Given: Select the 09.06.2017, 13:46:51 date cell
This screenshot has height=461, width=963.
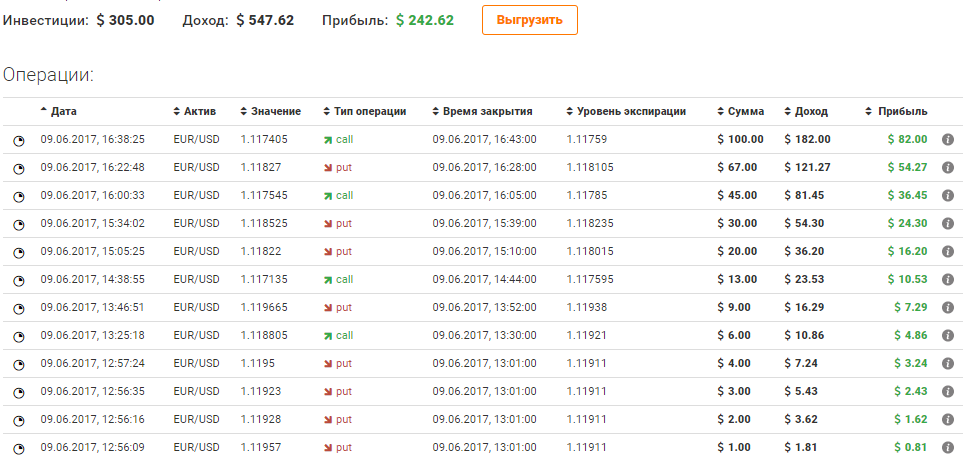Looking at the screenshot, I should coord(93,308).
